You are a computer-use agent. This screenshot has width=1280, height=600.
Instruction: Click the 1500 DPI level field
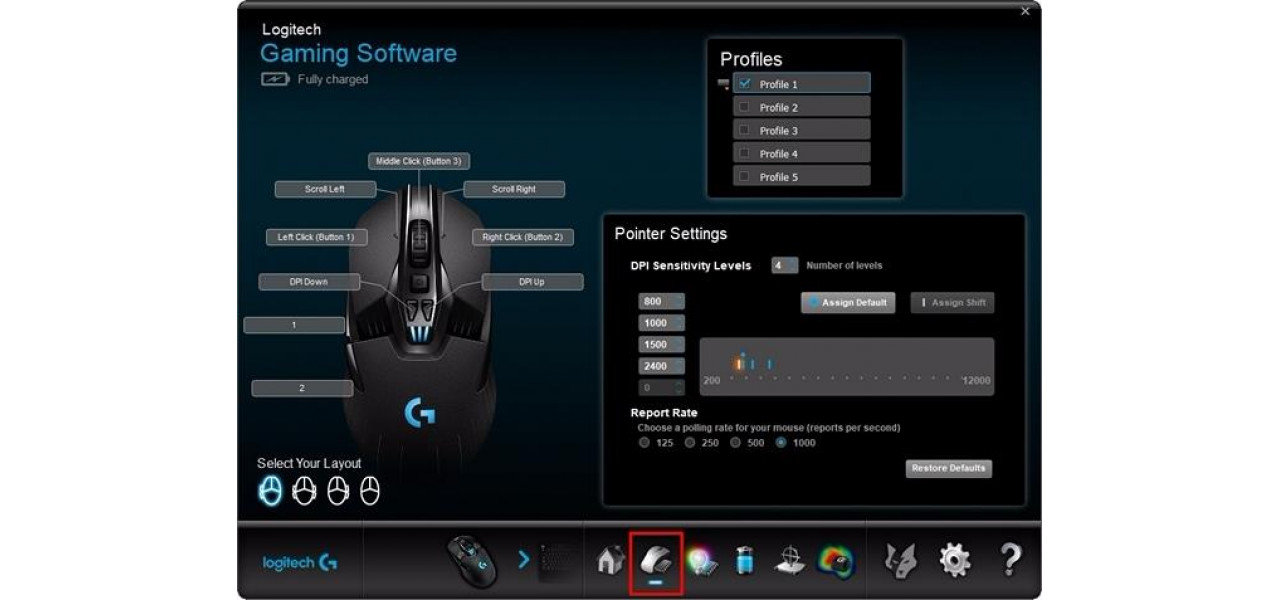click(662, 344)
